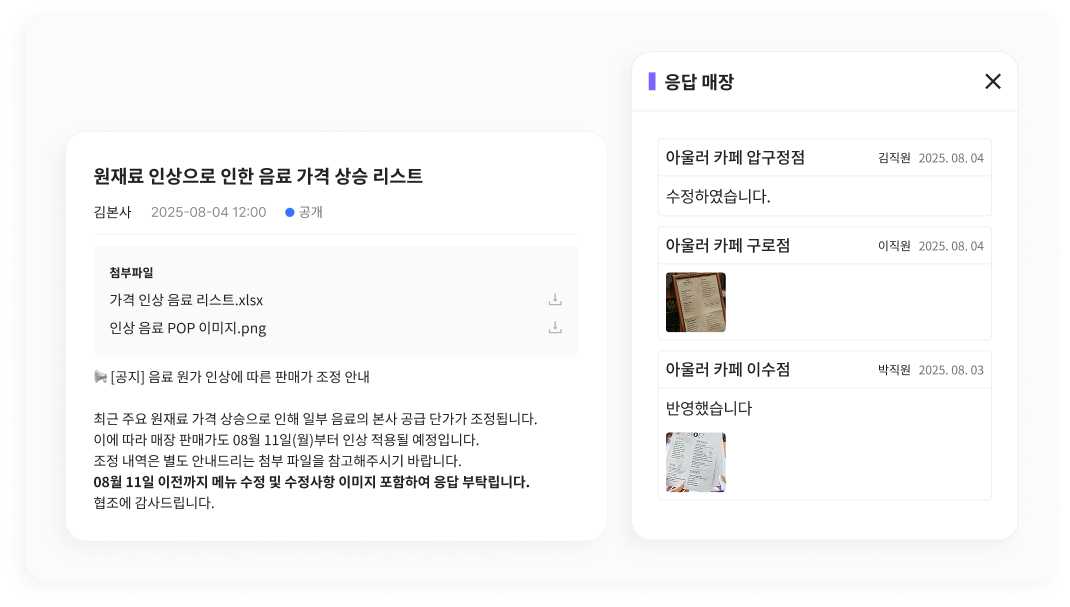This screenshot has height=607, width=1070.
Task: Click the notice title 원재료 인상으로 인한 음료 가격 상승 리스트
Action: [x=258, y=176]
